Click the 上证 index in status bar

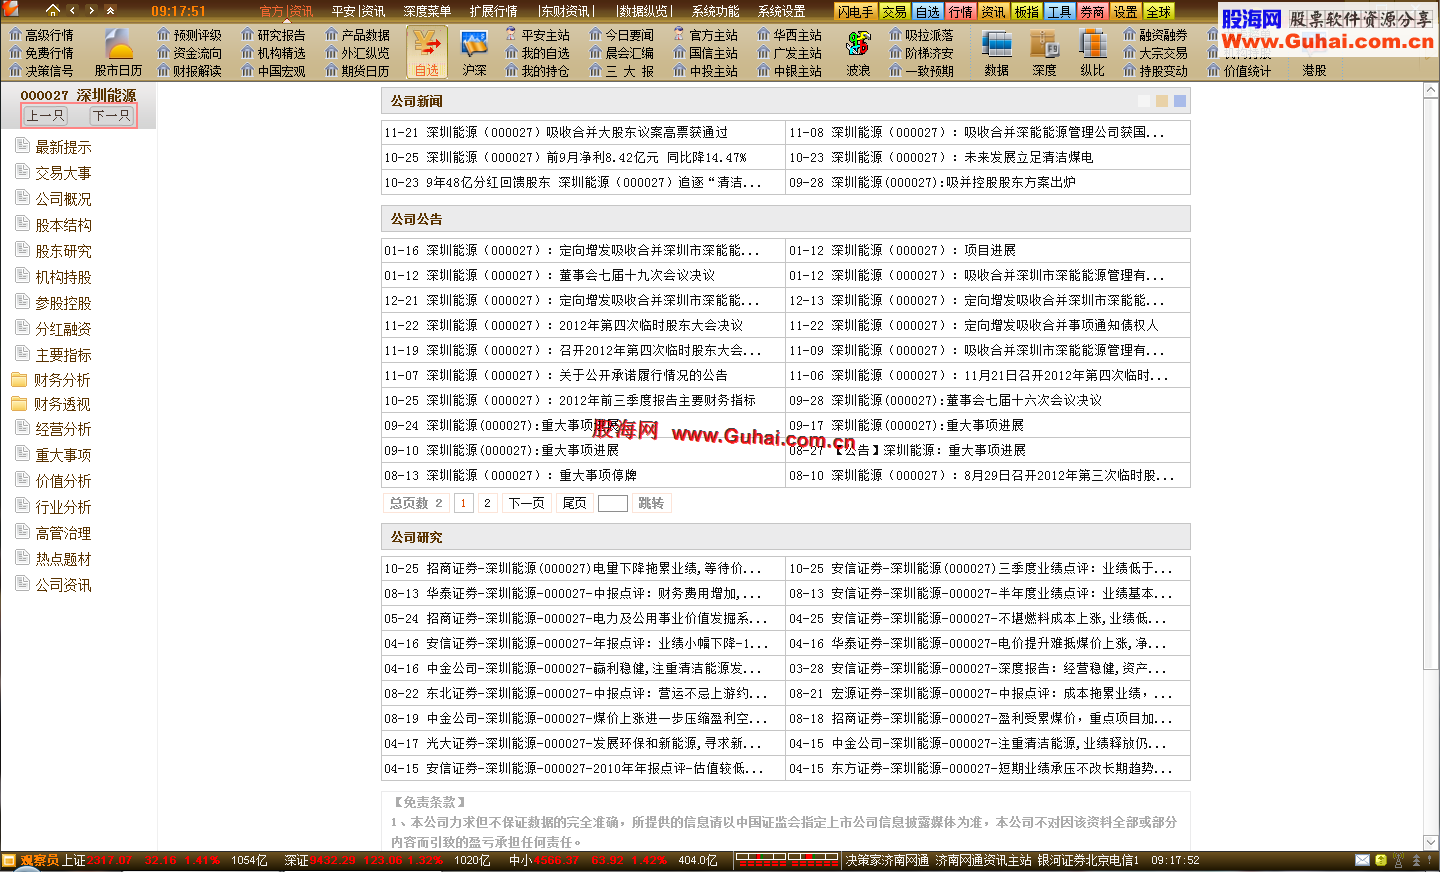pos(74,860)
